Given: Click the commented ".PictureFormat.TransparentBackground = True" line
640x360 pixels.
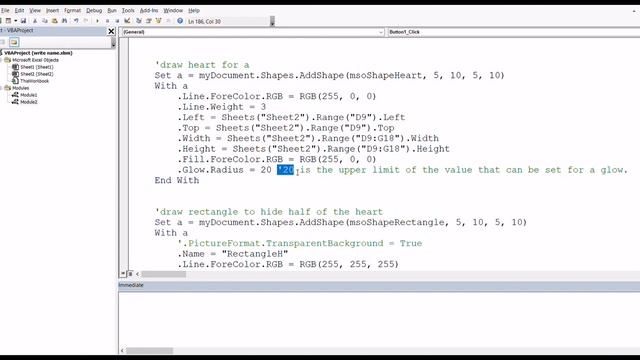Looking at the screenshot, I should [300, 243].
